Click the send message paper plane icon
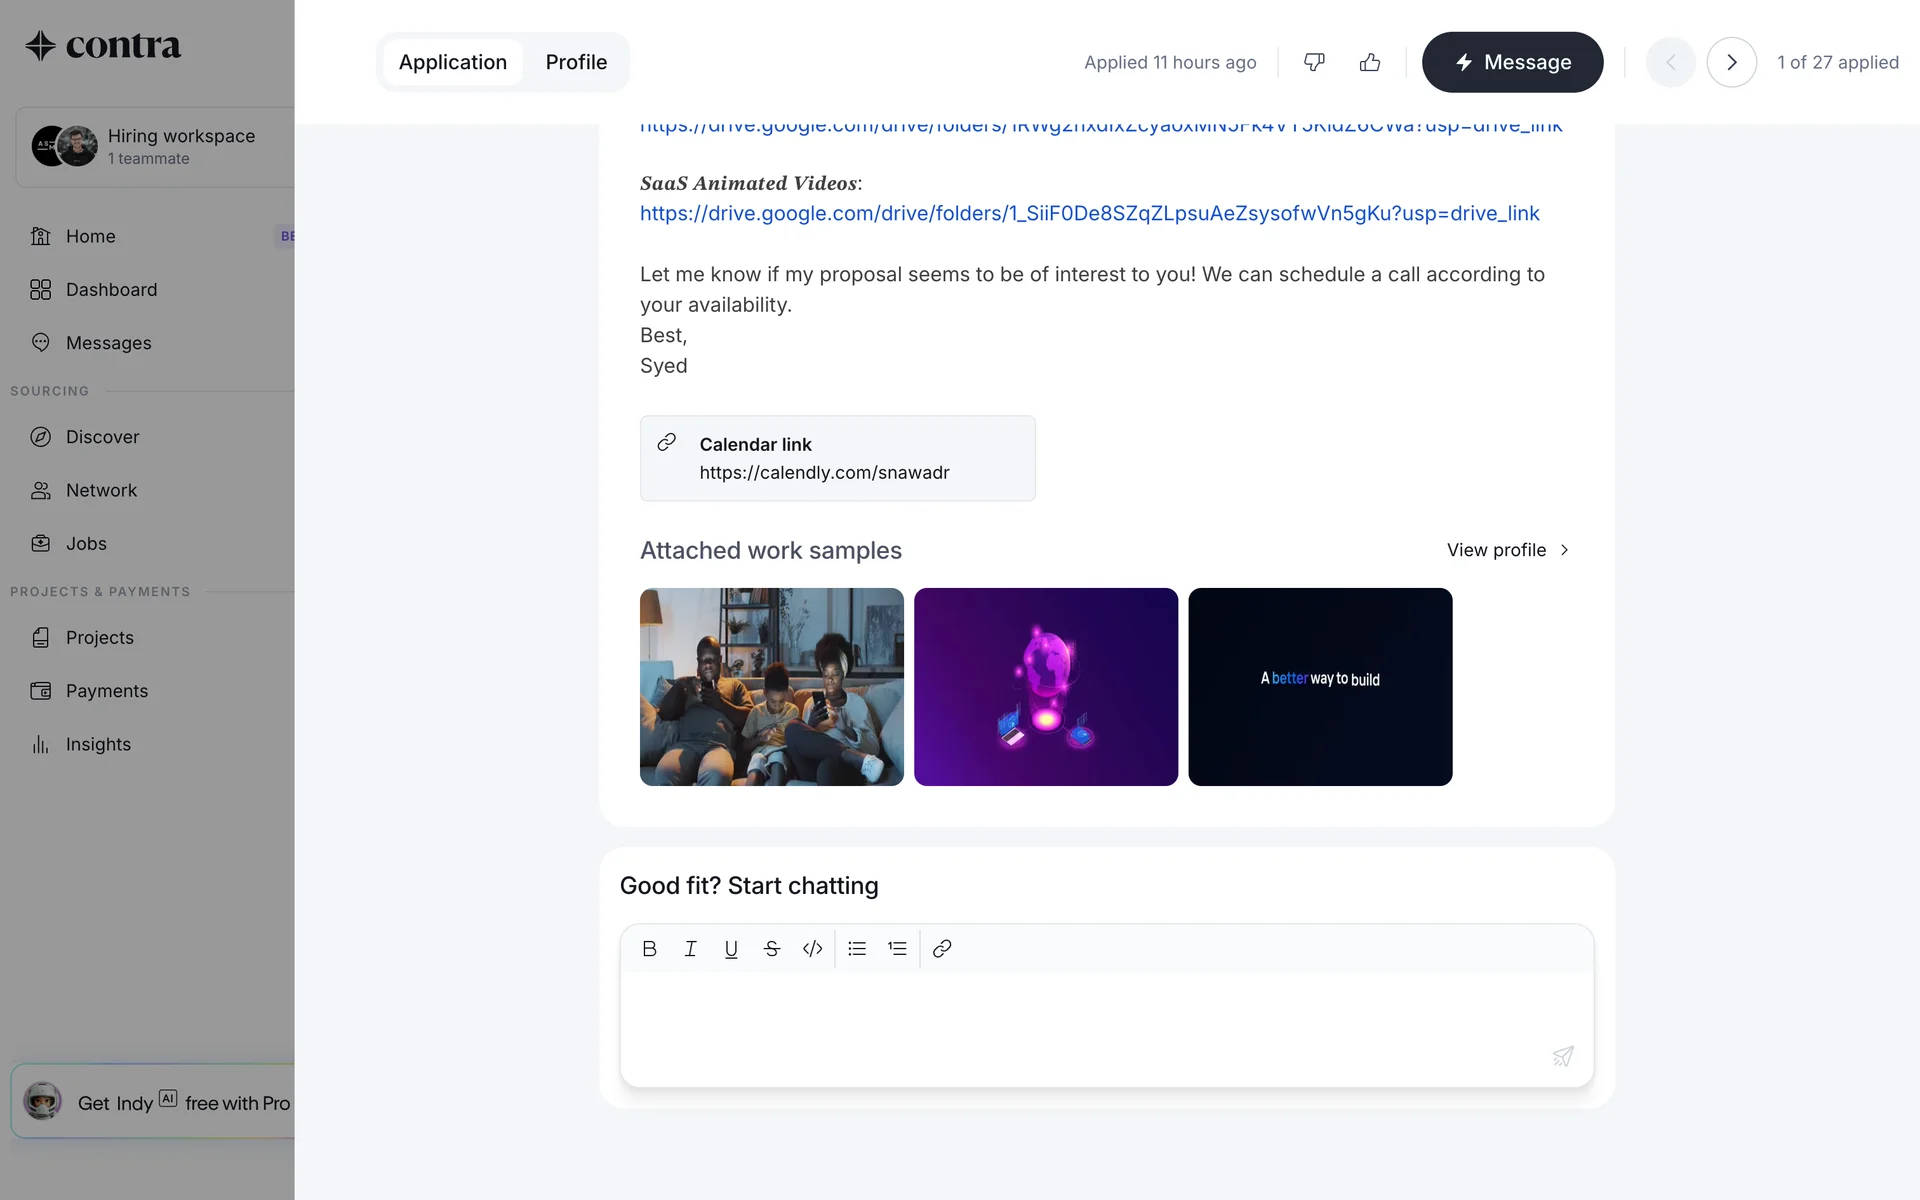 tap(1562, 1056)
